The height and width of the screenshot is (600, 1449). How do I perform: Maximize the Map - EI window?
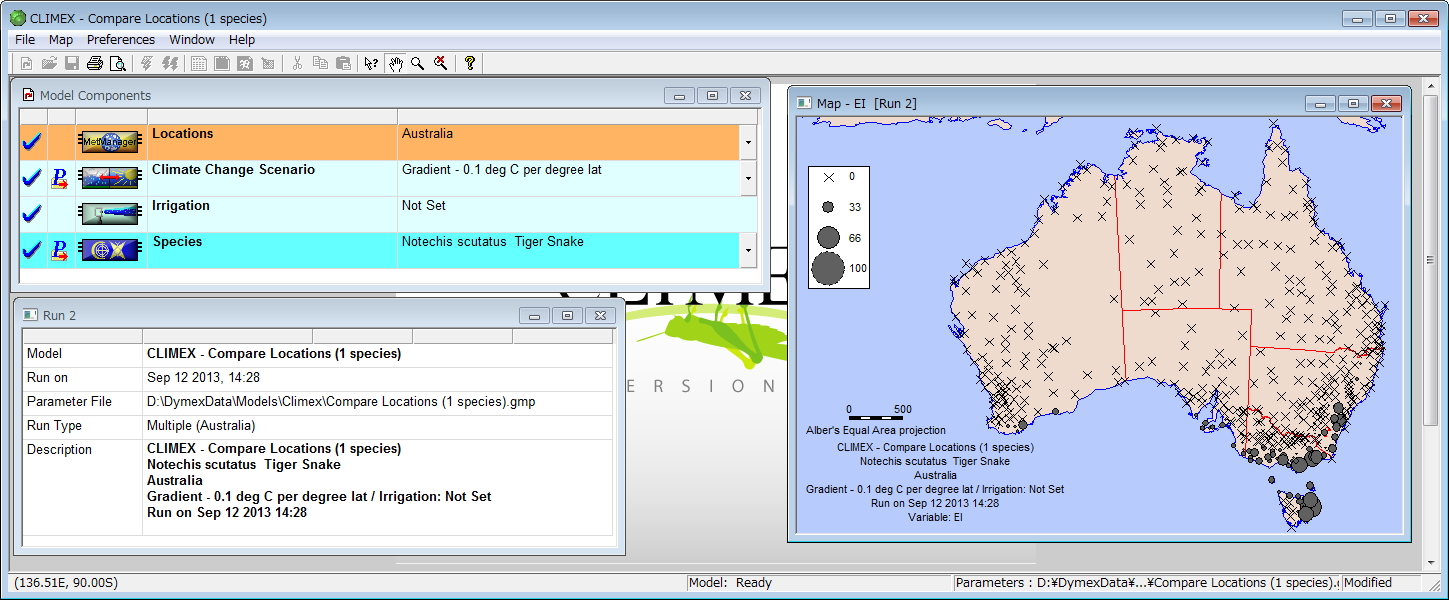1353,104
